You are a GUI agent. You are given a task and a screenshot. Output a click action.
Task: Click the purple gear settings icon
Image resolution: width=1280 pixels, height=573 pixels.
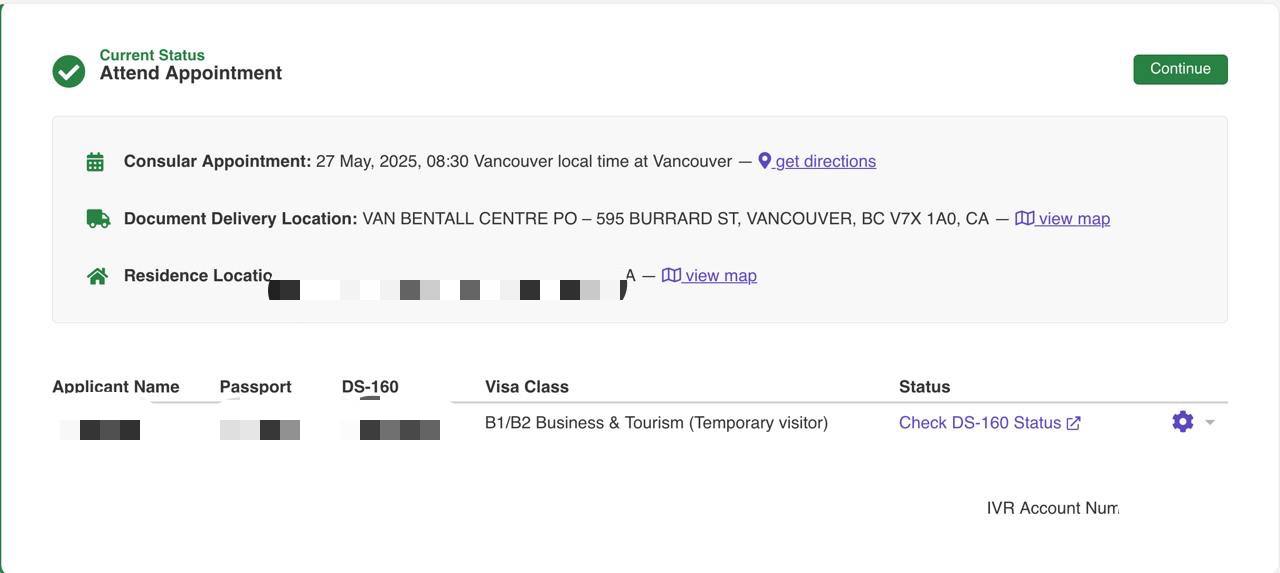(x=1182, y=422)
